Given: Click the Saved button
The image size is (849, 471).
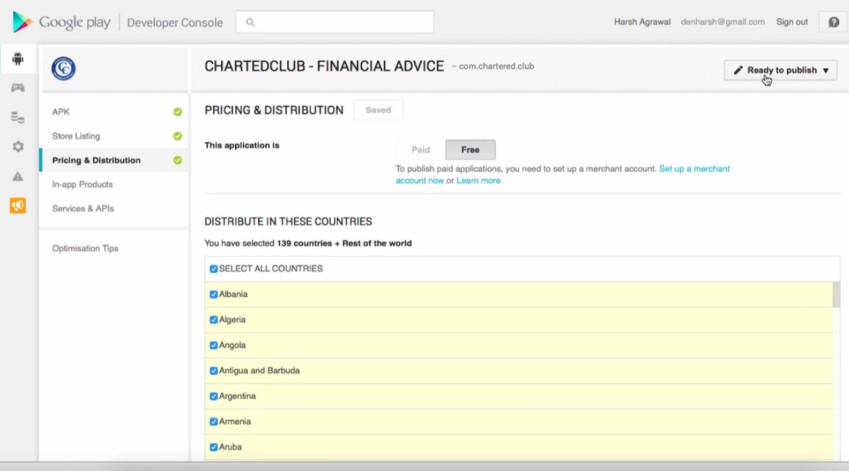Looking at the screenshot, I should pyautogui.click(x=378, y=110).
